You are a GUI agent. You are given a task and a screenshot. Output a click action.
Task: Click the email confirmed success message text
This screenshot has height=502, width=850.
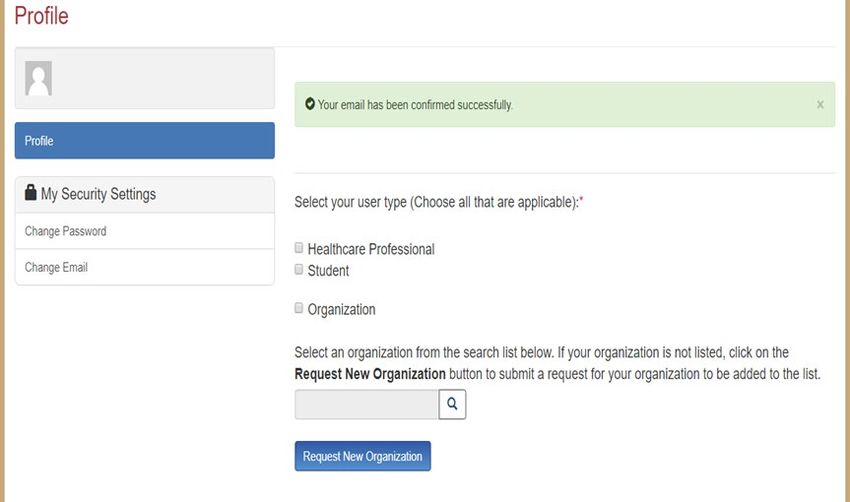click(x=415, y=105)
